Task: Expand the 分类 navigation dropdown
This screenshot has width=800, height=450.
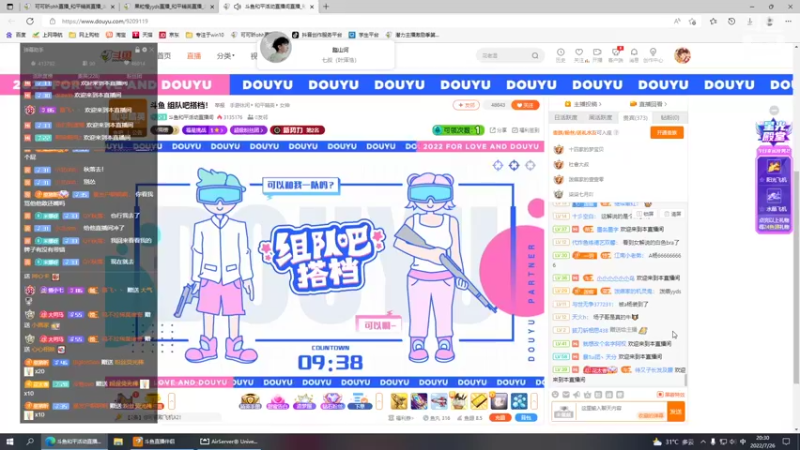Action: coord(225,56)
